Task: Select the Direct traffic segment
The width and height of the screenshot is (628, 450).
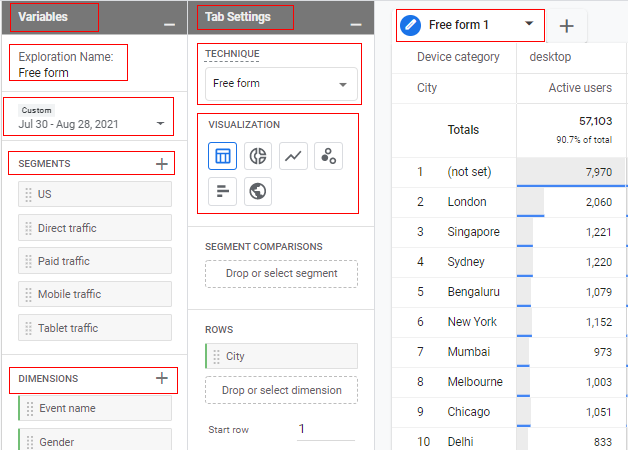Action: click(x=95, y=228)
